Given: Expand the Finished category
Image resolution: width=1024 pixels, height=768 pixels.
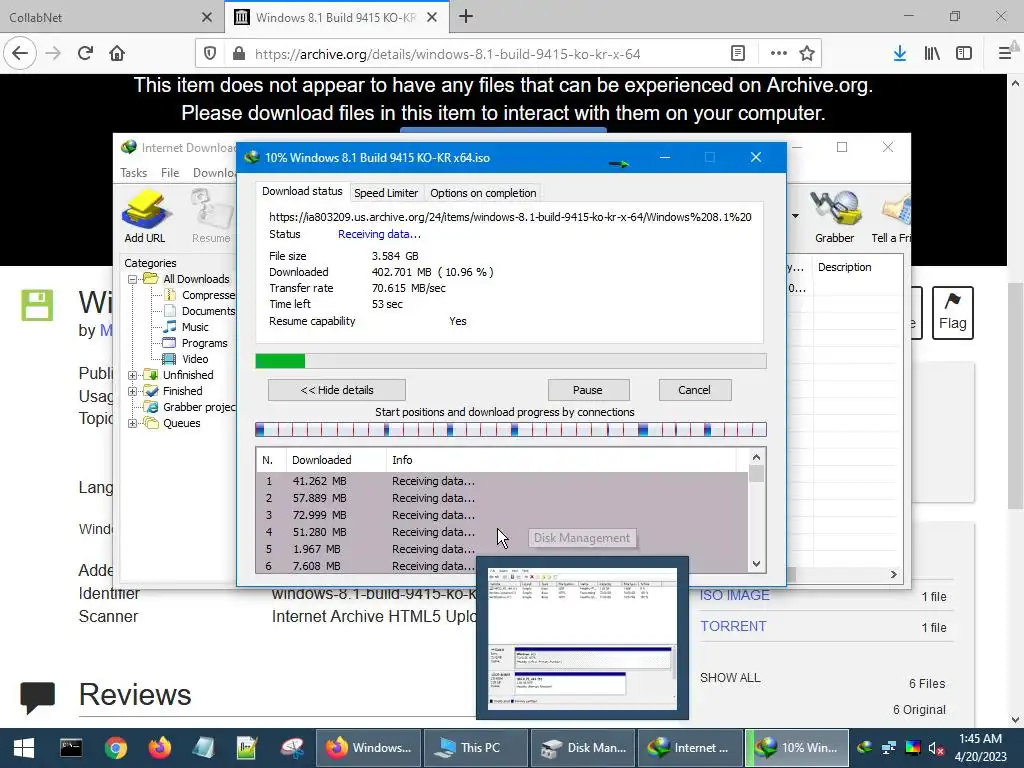Looking at the screenshot, I should (133, 391).
